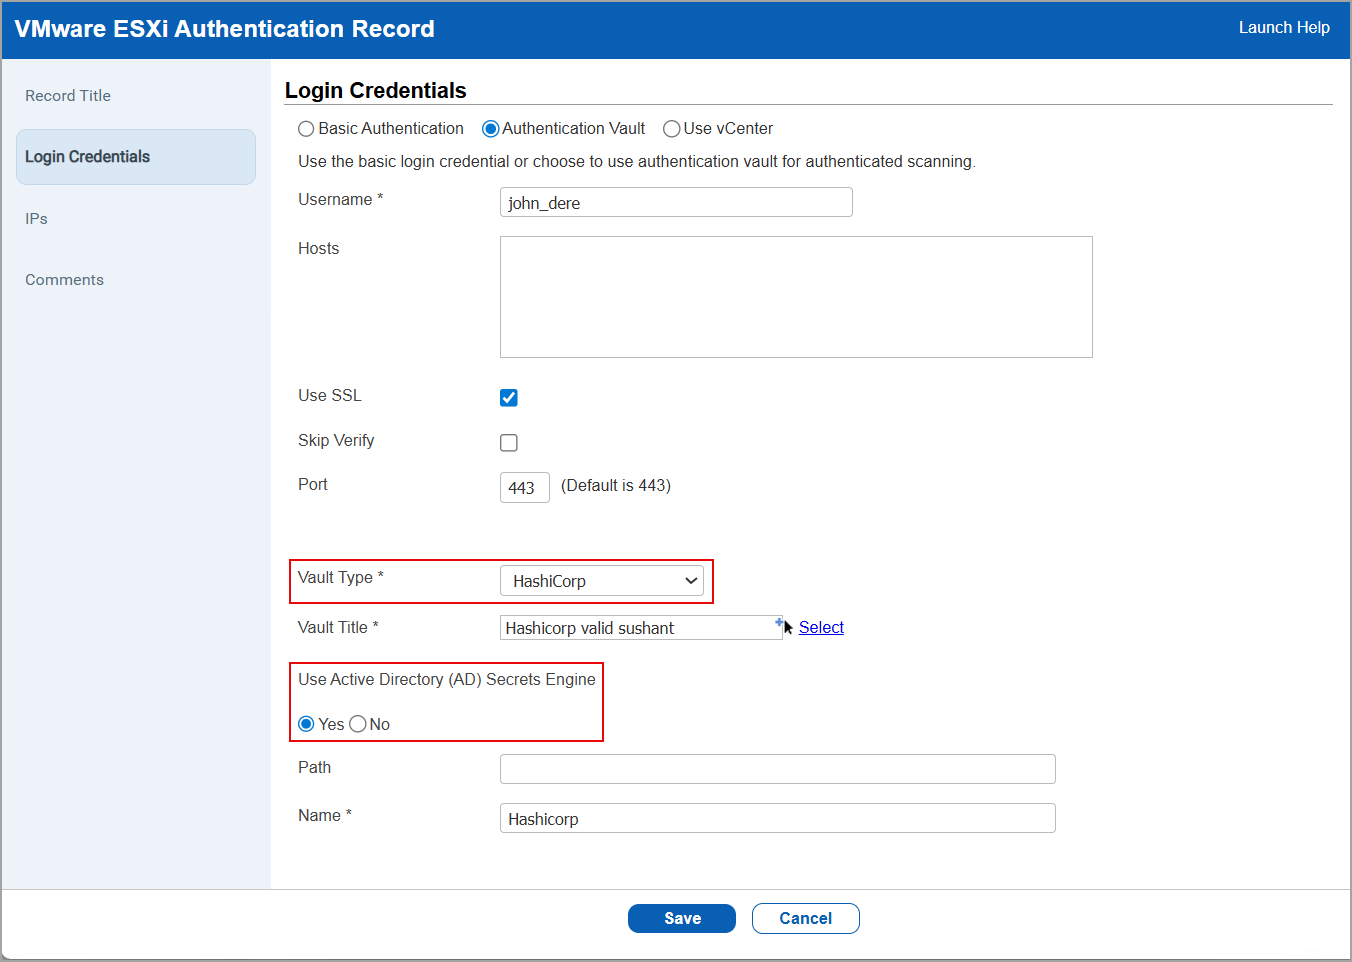Screen dimensions: 1352x962
Task: Click Select to browse vault titles
Action: pyautogui.click(x=820, y=627)
